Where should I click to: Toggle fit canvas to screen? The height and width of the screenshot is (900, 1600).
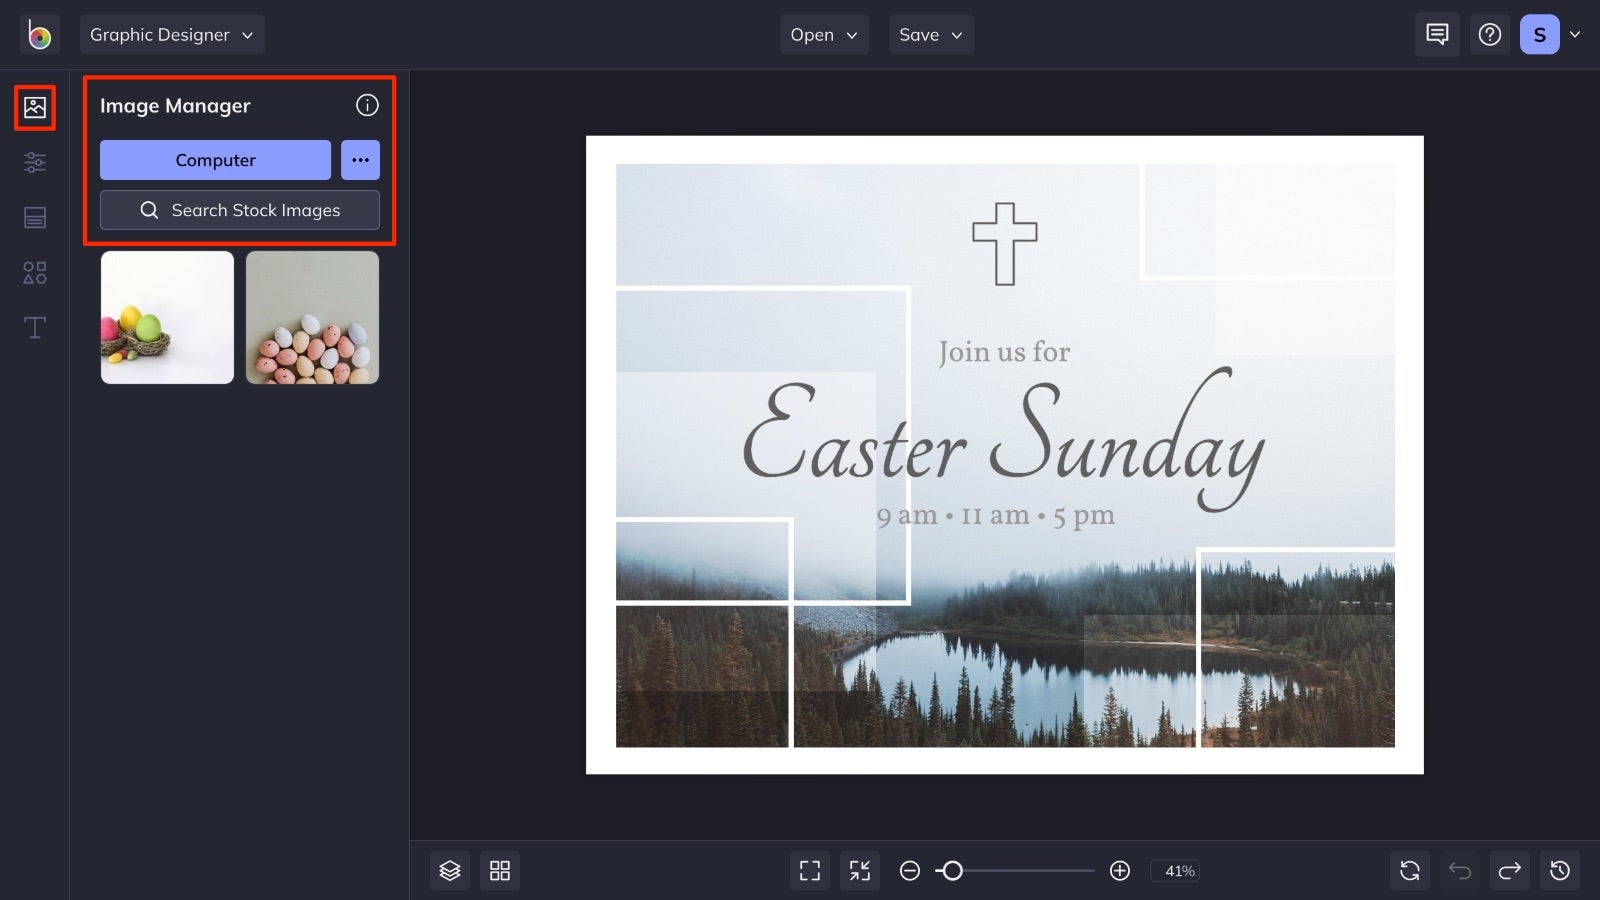coord(859,870)
